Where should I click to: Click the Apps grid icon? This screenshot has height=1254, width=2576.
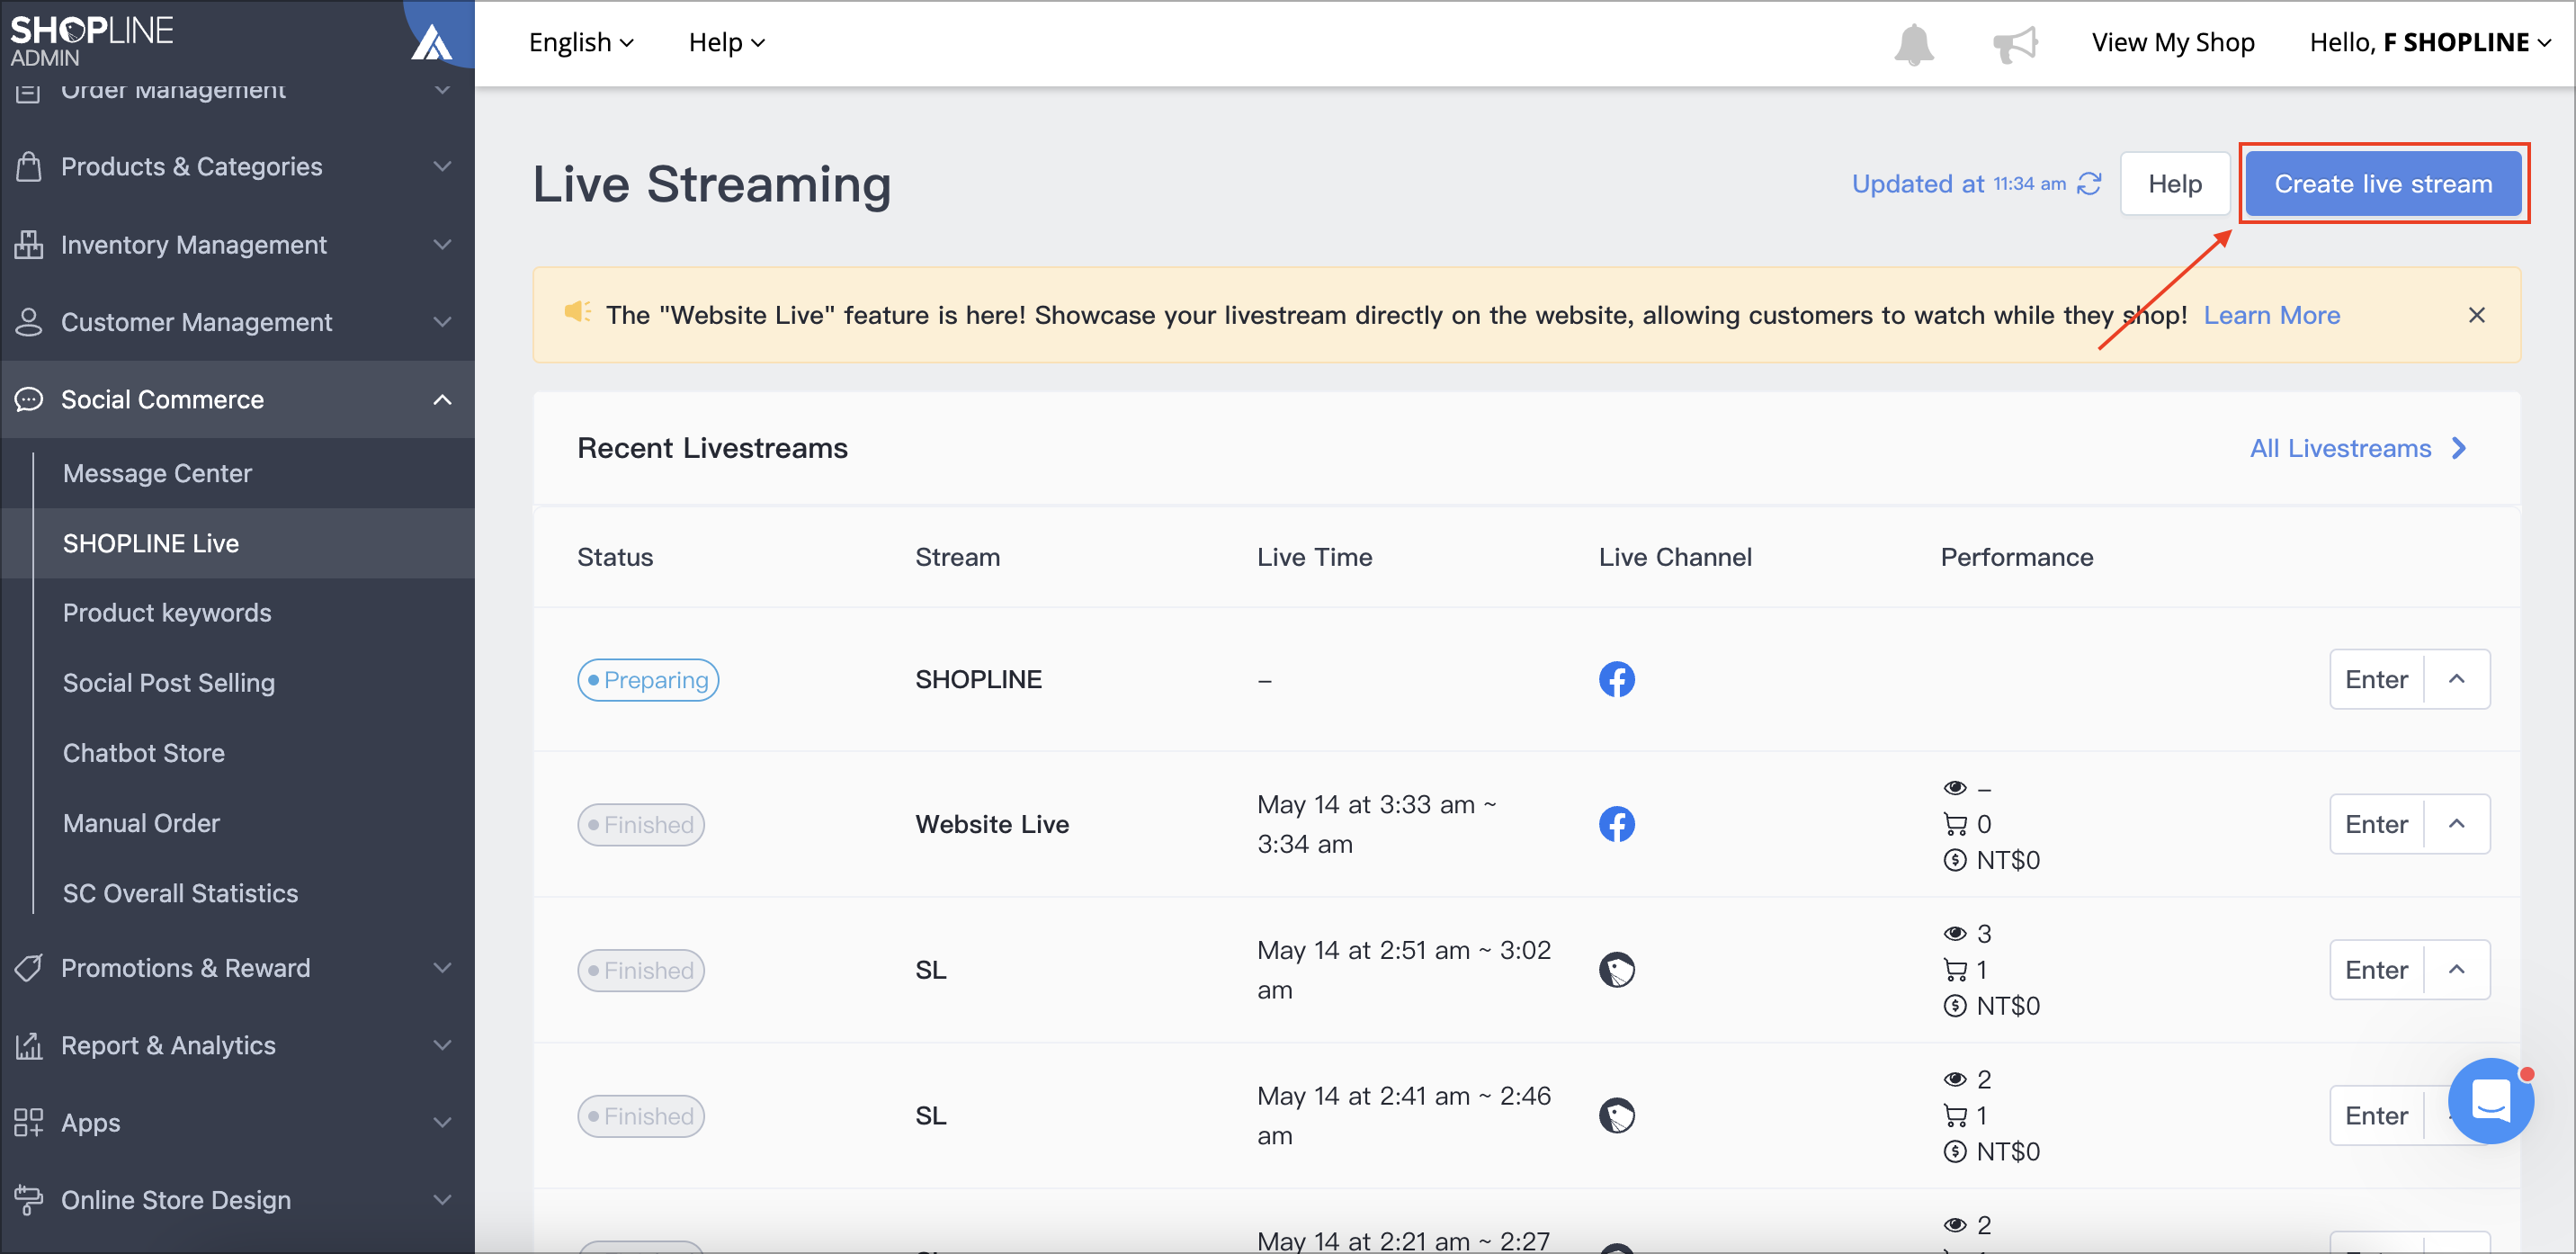pos(29,1122)
